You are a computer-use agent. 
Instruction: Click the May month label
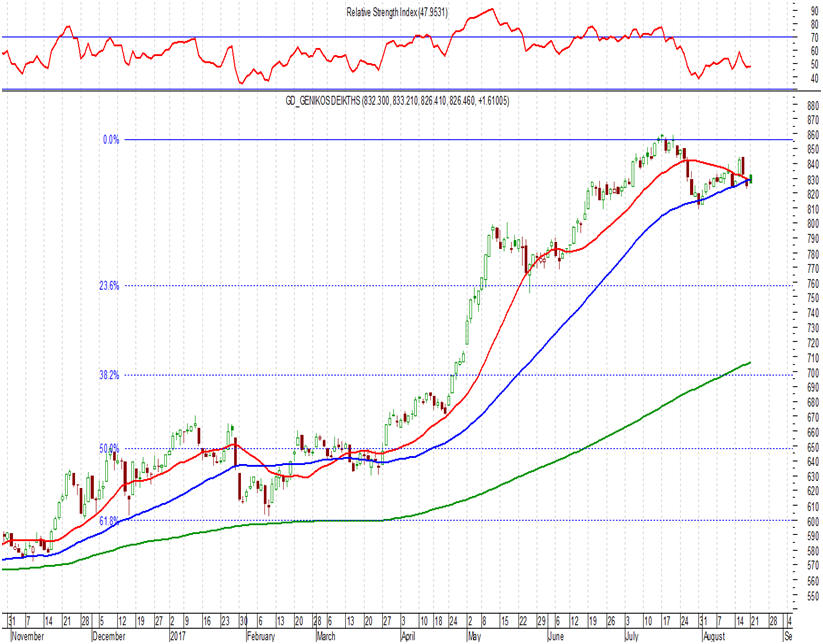tap(474, 636)
